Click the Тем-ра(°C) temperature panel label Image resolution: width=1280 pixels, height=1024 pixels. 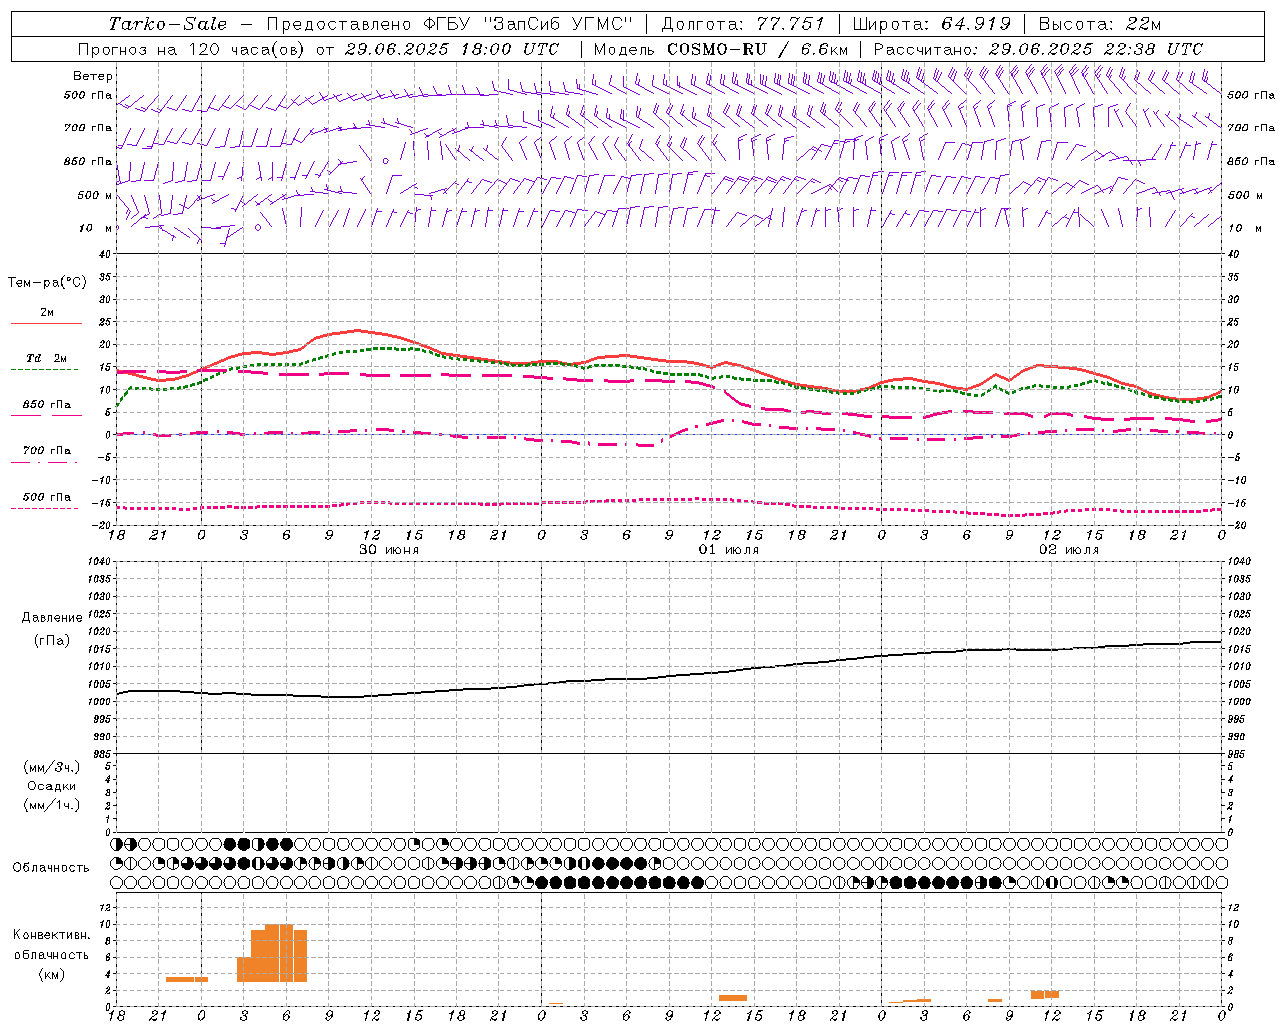[47, 283]
